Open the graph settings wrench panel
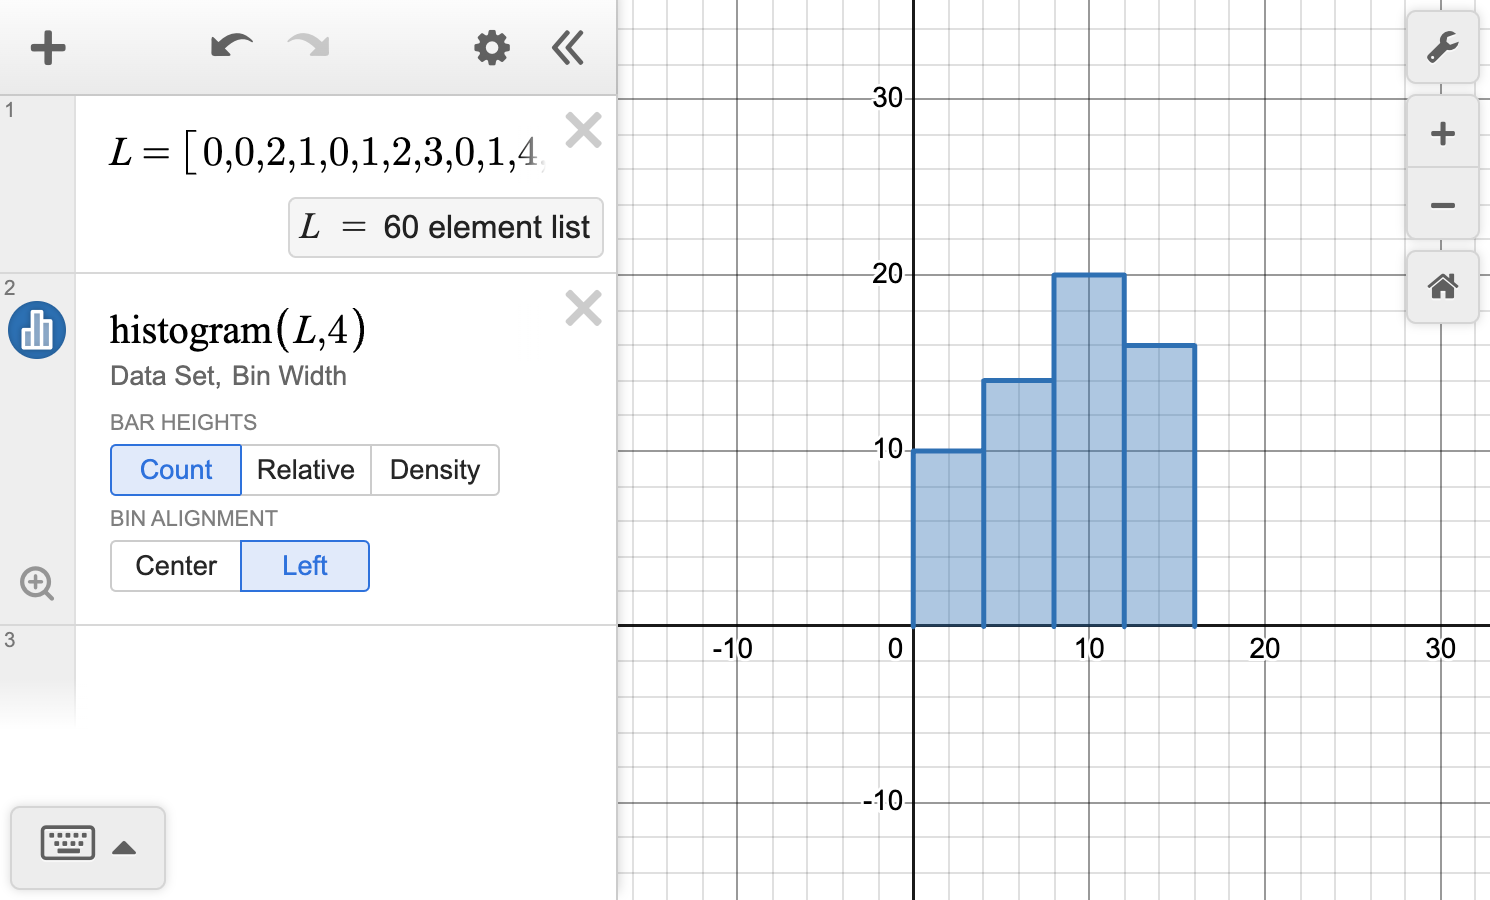The height and width of the screenshot is (900, 1490). coord(1442,47)
